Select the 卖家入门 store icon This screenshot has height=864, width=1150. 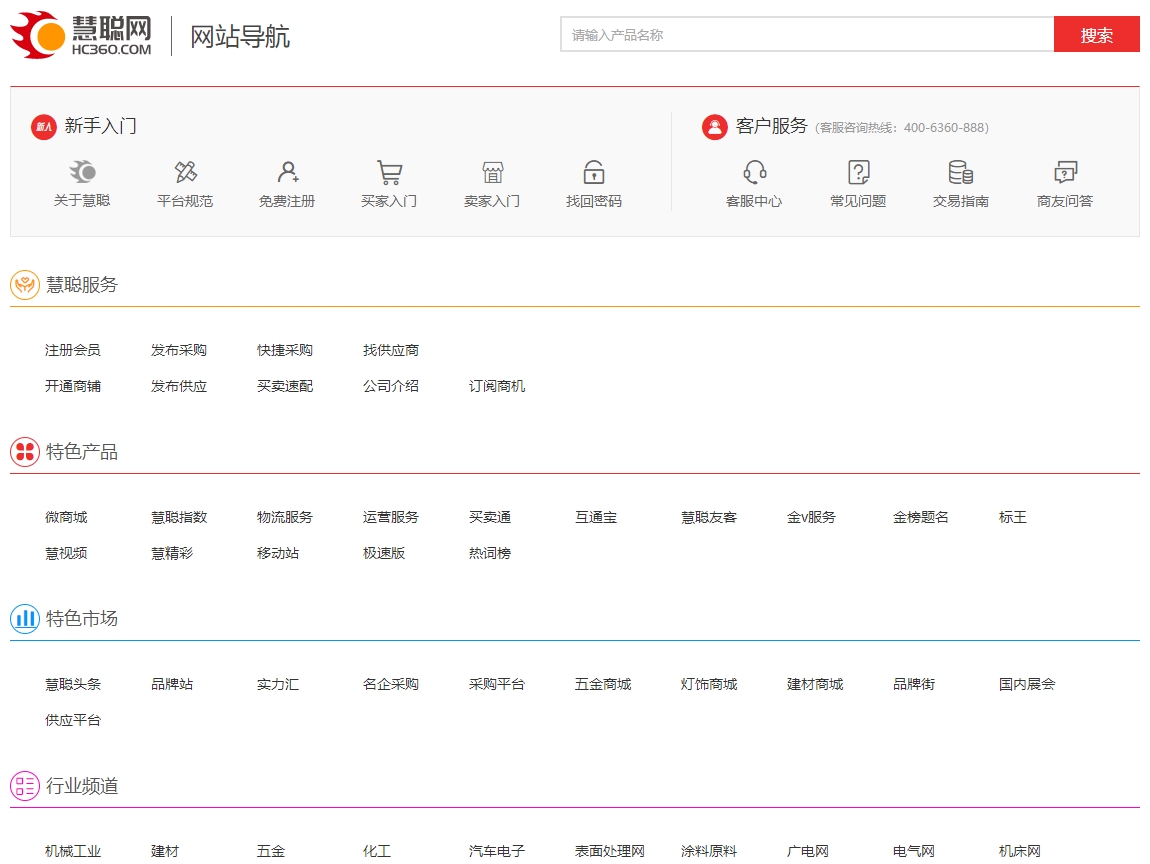click(x=492, y=172)
